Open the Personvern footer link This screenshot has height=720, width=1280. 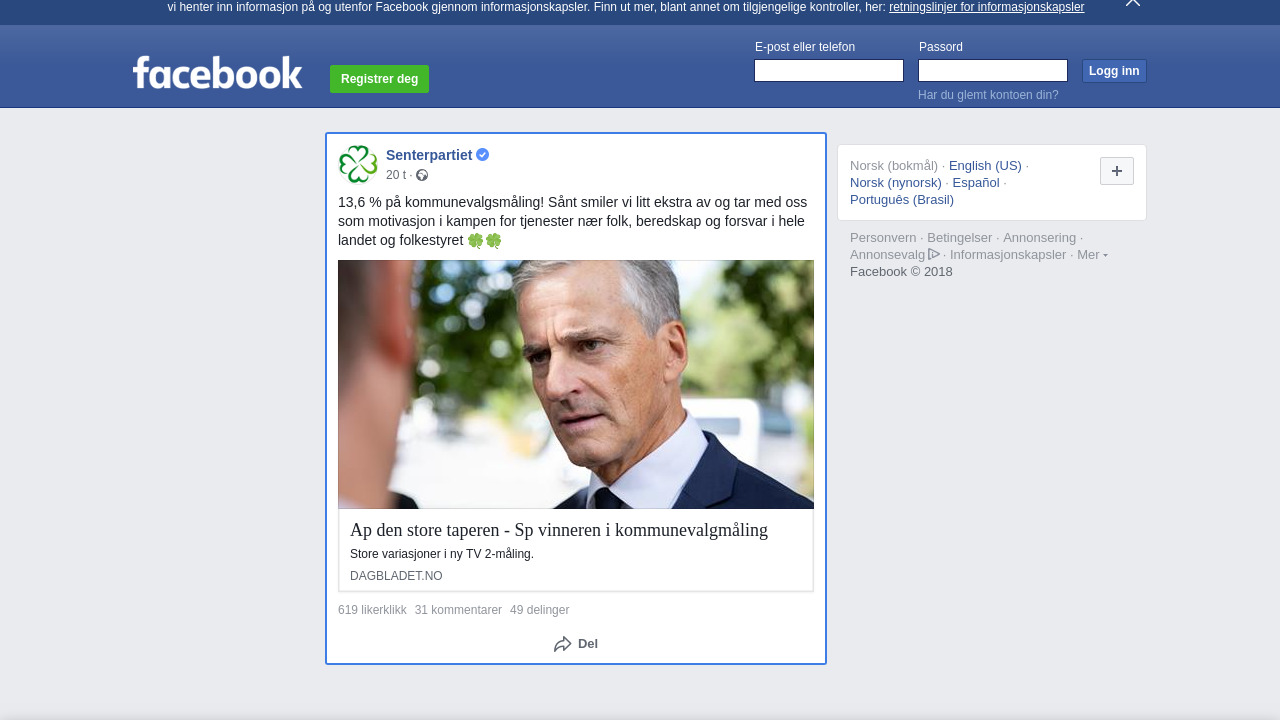pos(883,238)
